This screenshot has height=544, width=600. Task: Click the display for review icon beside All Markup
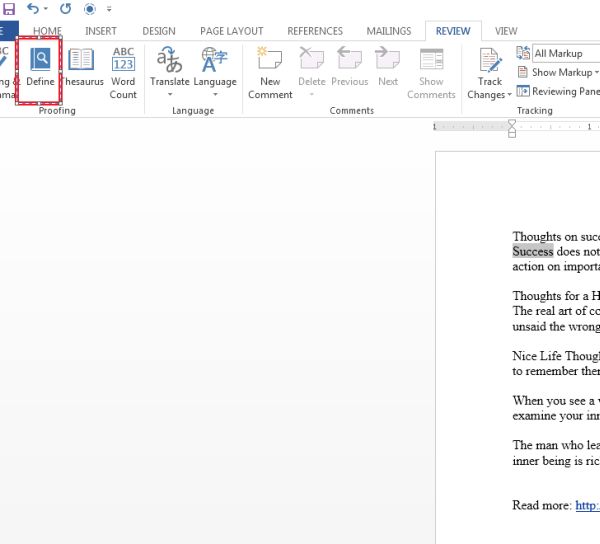(x=523, y=53)
